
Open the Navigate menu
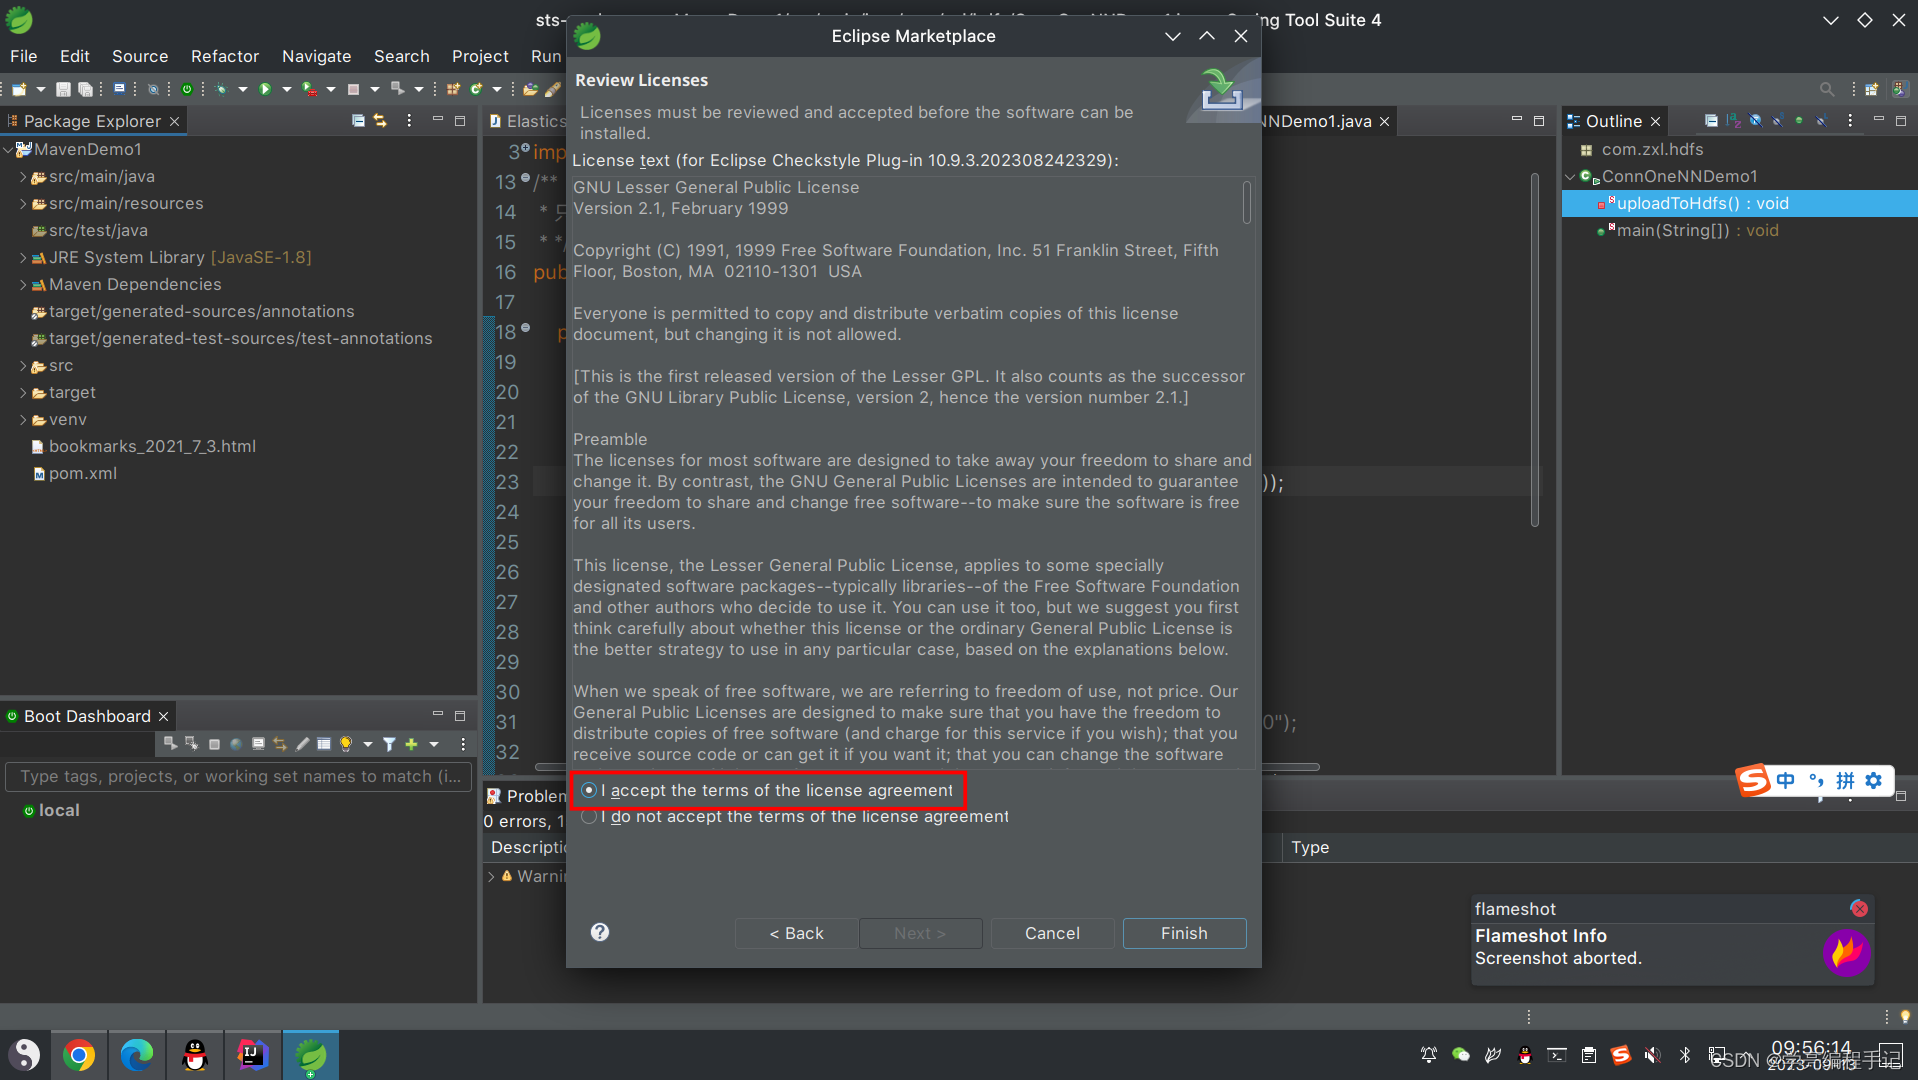pyautogui.click(x=316, y=56)
